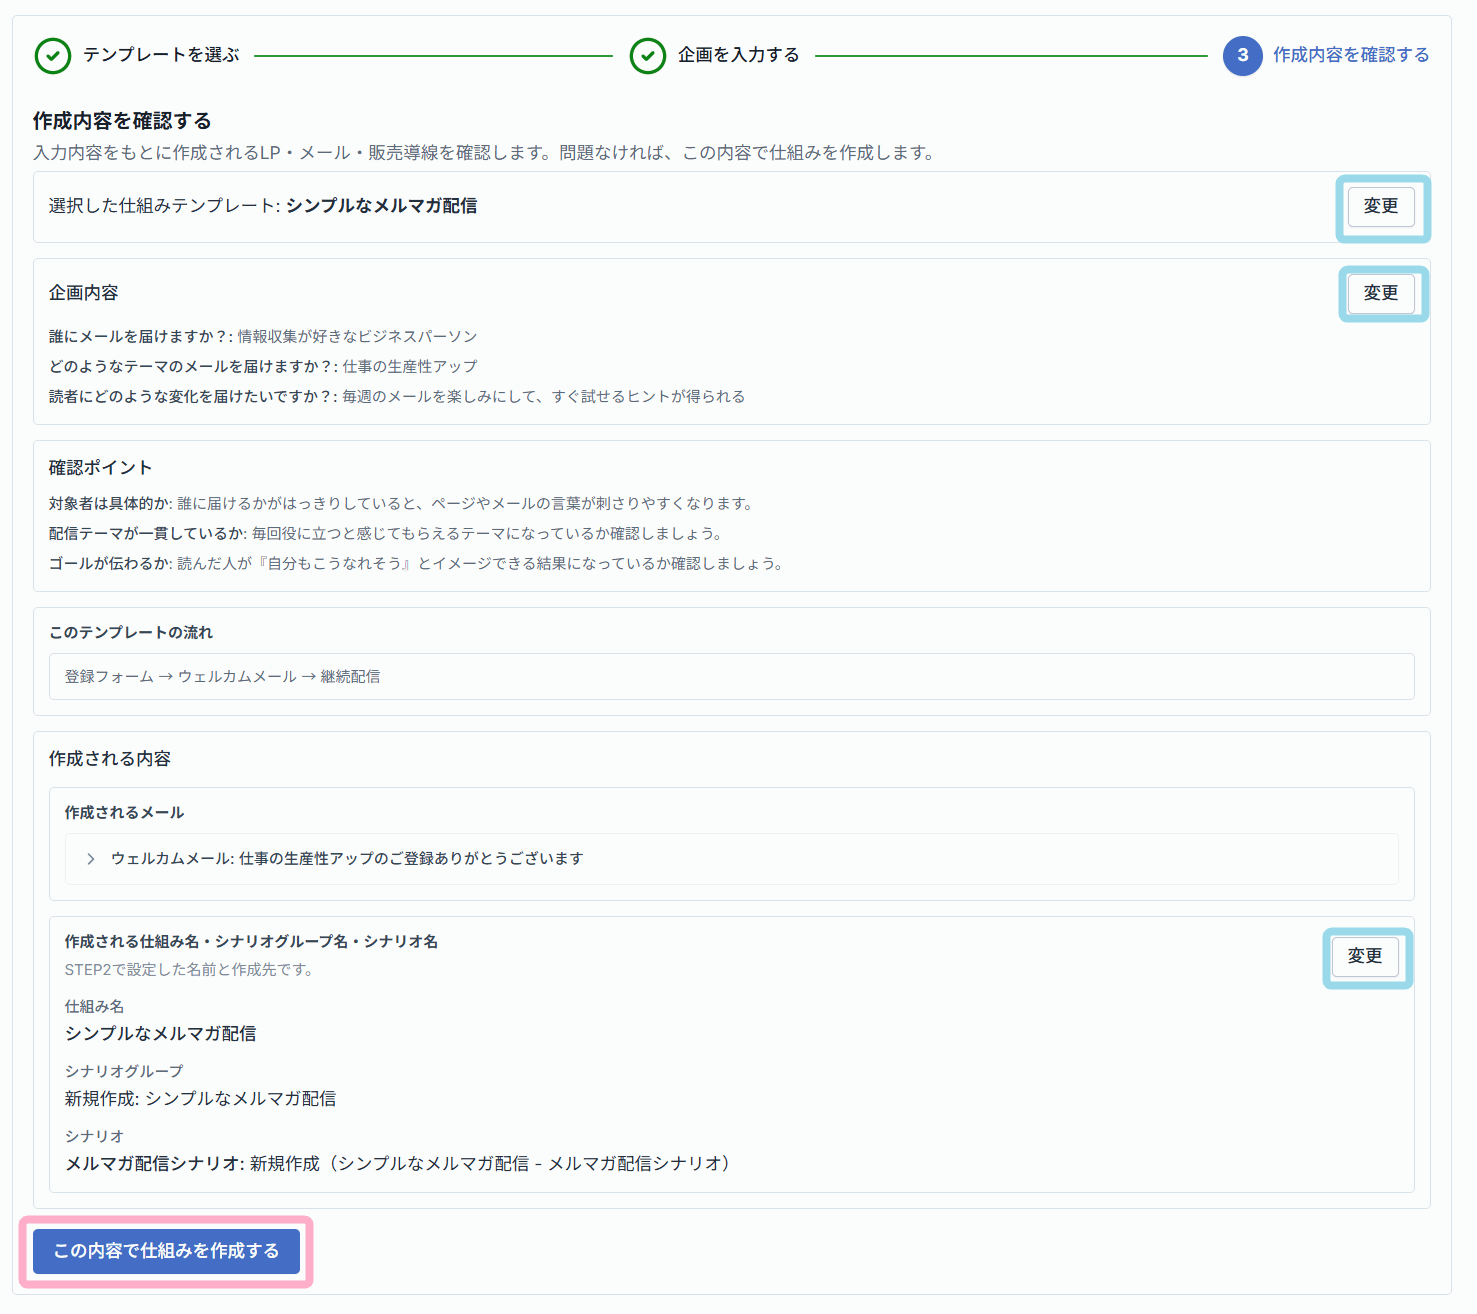This screenshot has height=1314, width=1477.
Task: Click the 対象者は具体的か checkpoint line
Action: tap(402, 504)
